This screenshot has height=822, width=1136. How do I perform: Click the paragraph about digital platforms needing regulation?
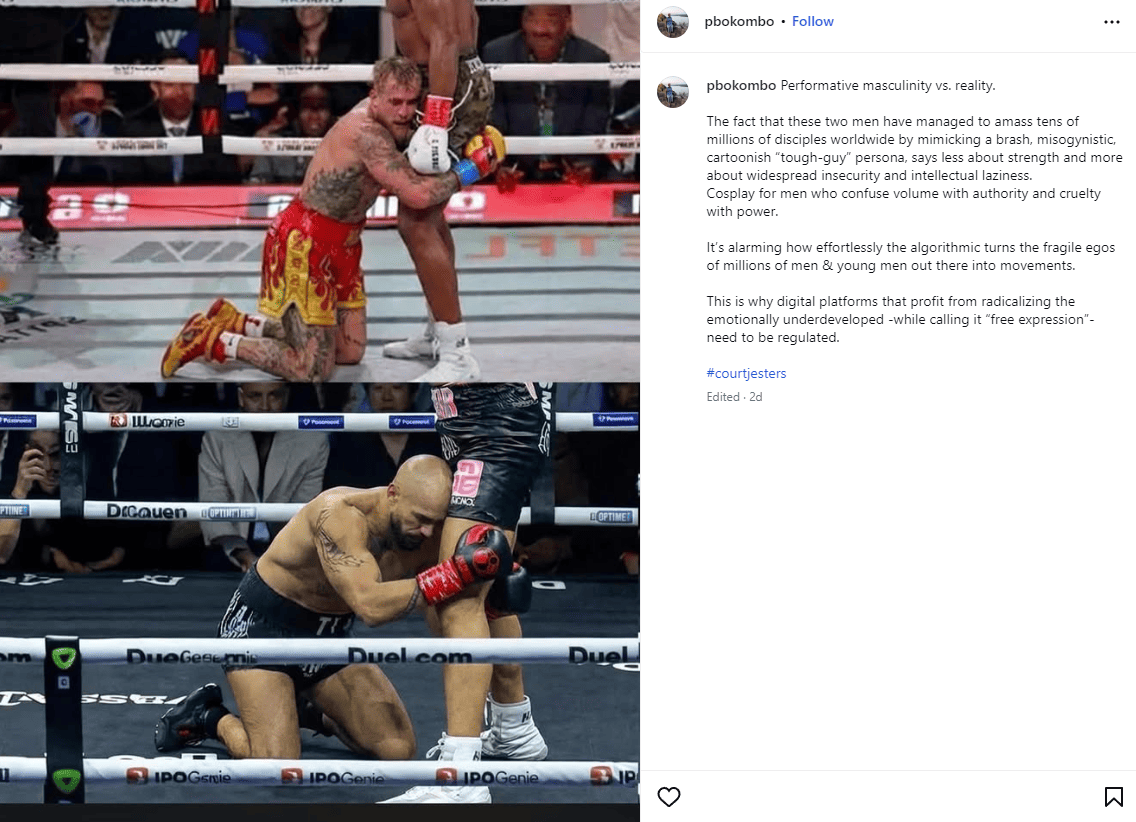[900, 319]
